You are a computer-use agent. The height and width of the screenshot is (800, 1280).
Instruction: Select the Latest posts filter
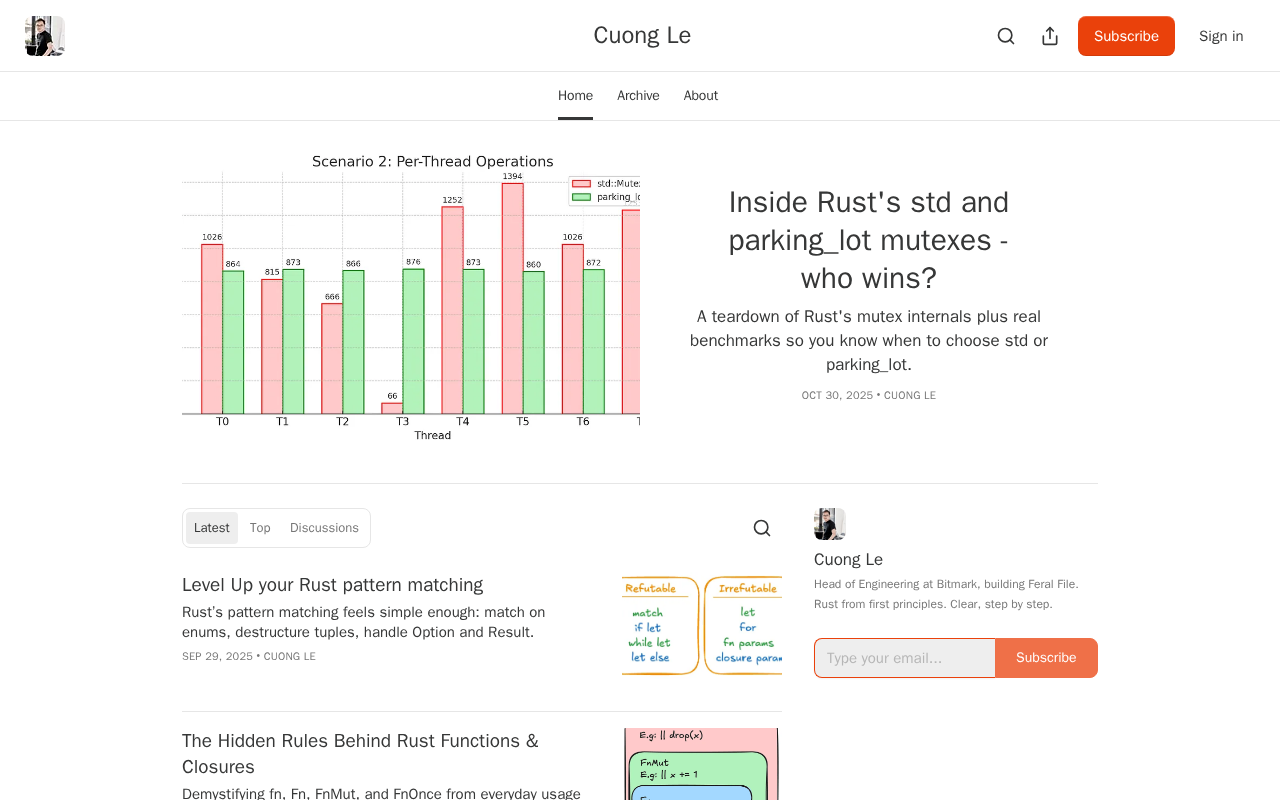212,528
